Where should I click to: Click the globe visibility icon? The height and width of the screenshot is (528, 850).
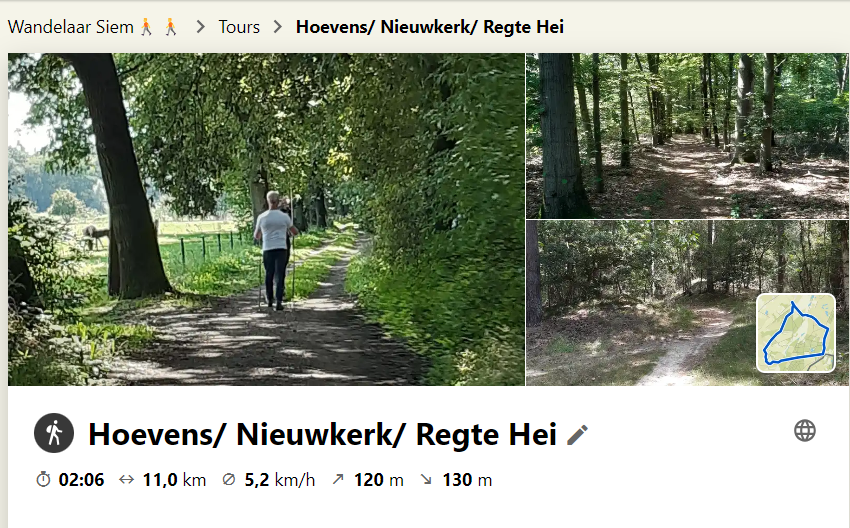point(804,431)
